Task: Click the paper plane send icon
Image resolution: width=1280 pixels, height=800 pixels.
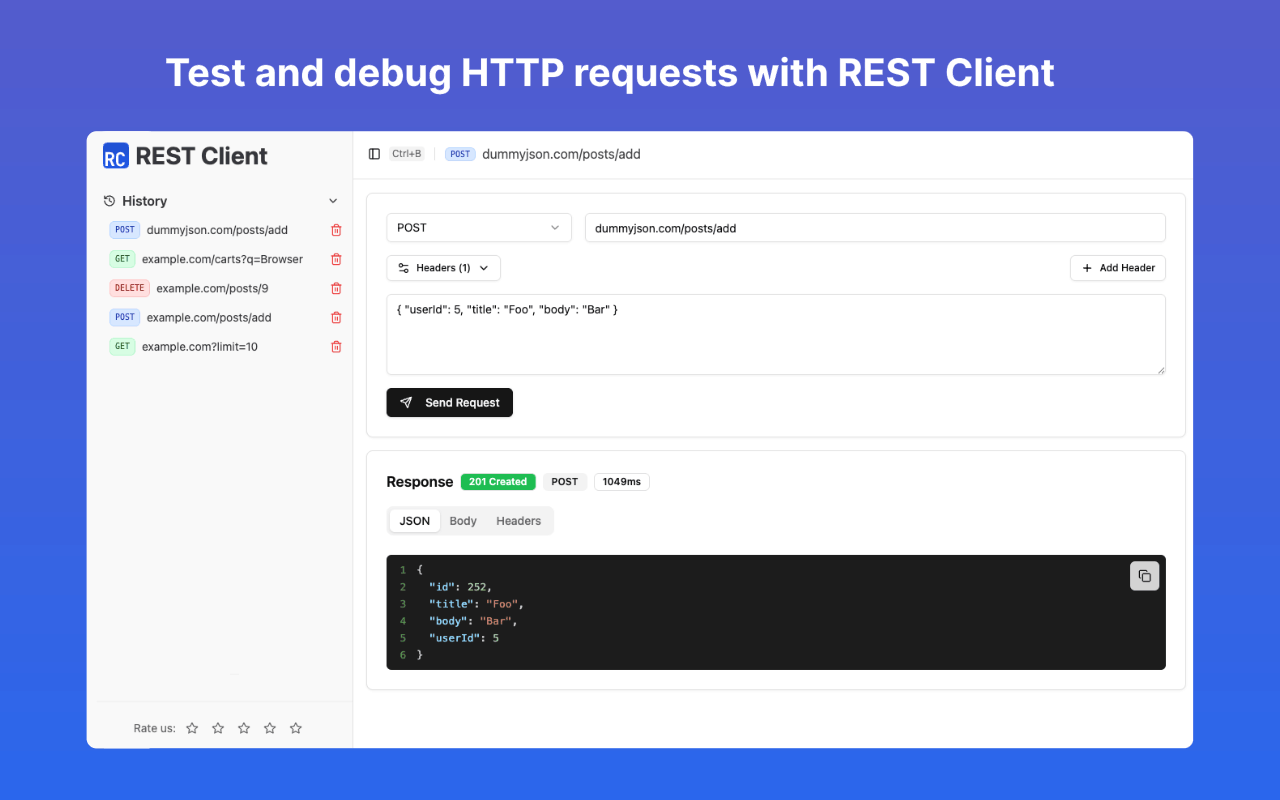Action: tap(406, 402)
